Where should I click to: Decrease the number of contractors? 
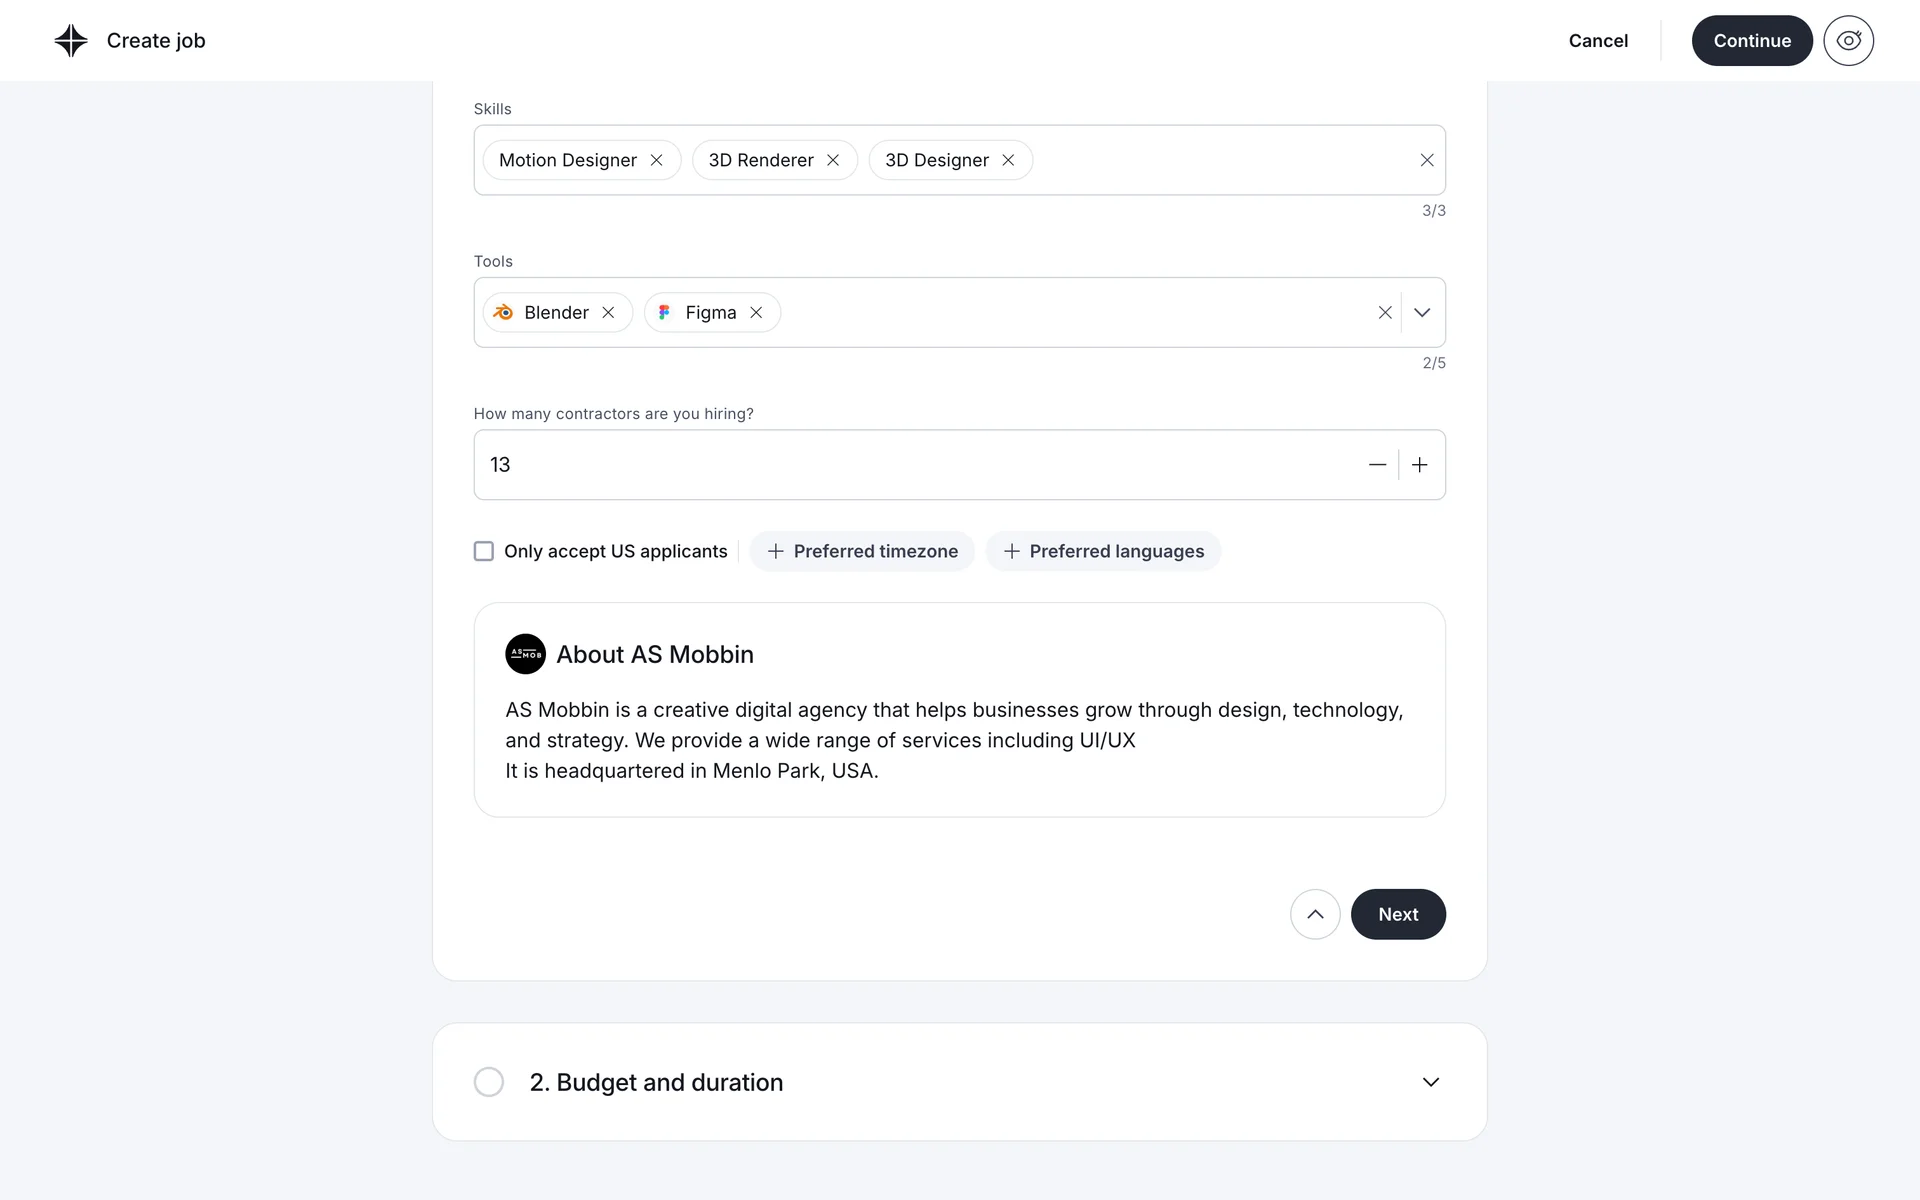[x=1377, y=465]
